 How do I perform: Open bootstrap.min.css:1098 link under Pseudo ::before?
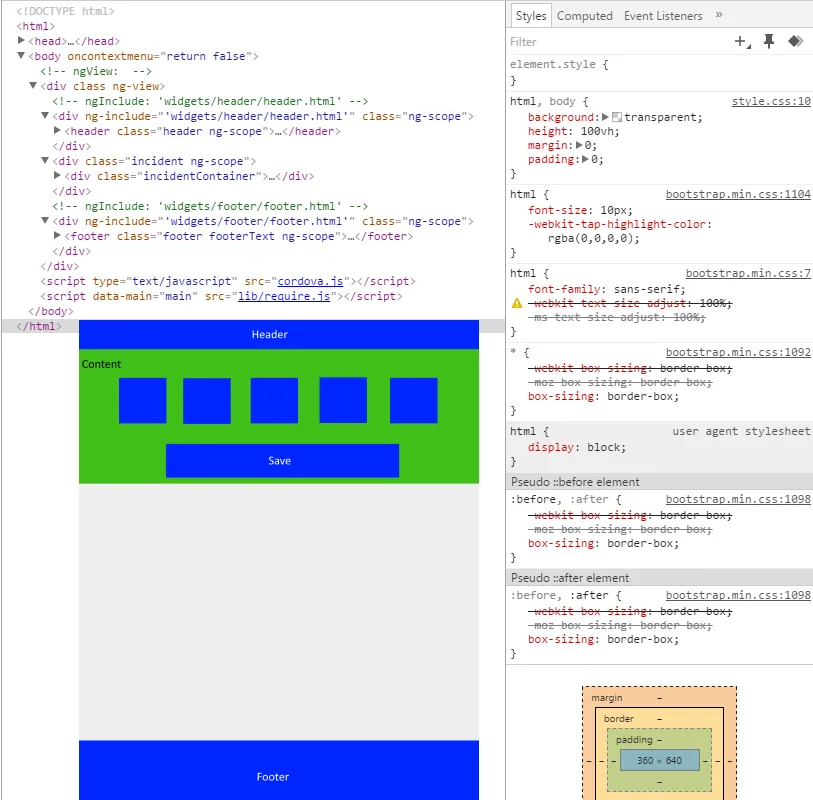738,499
